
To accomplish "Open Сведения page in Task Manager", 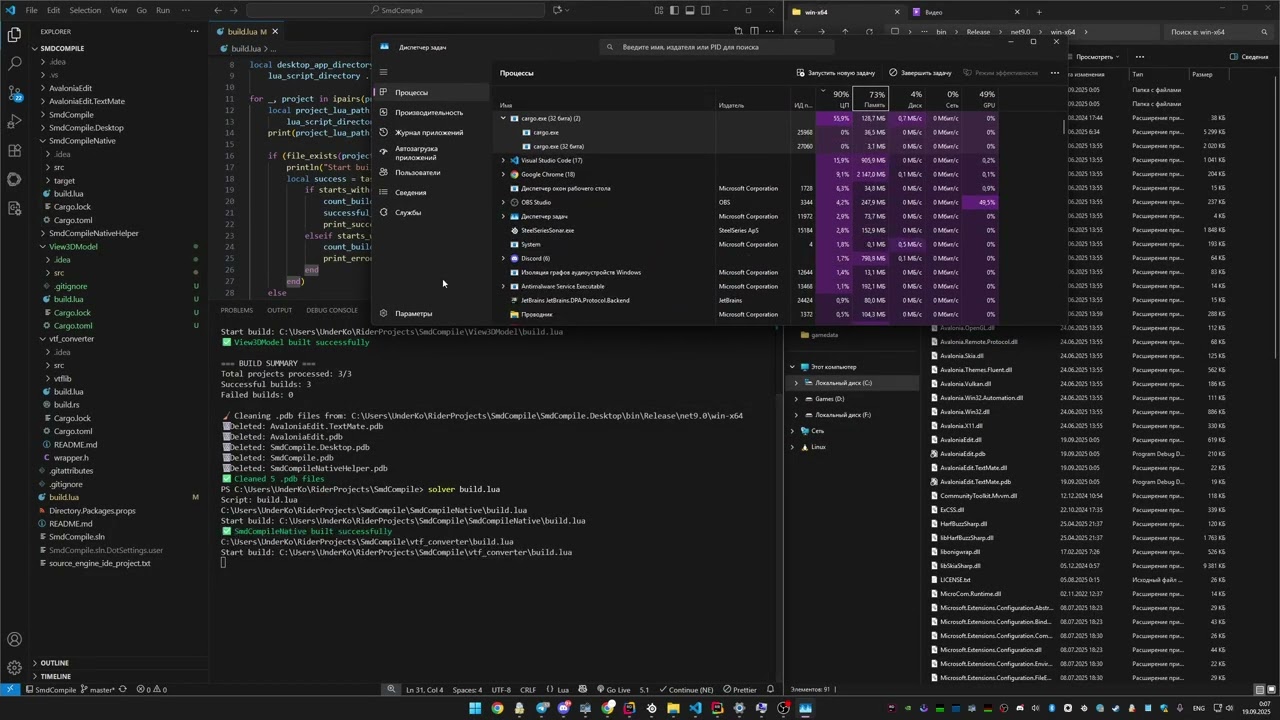I will (x=429, y=192).
